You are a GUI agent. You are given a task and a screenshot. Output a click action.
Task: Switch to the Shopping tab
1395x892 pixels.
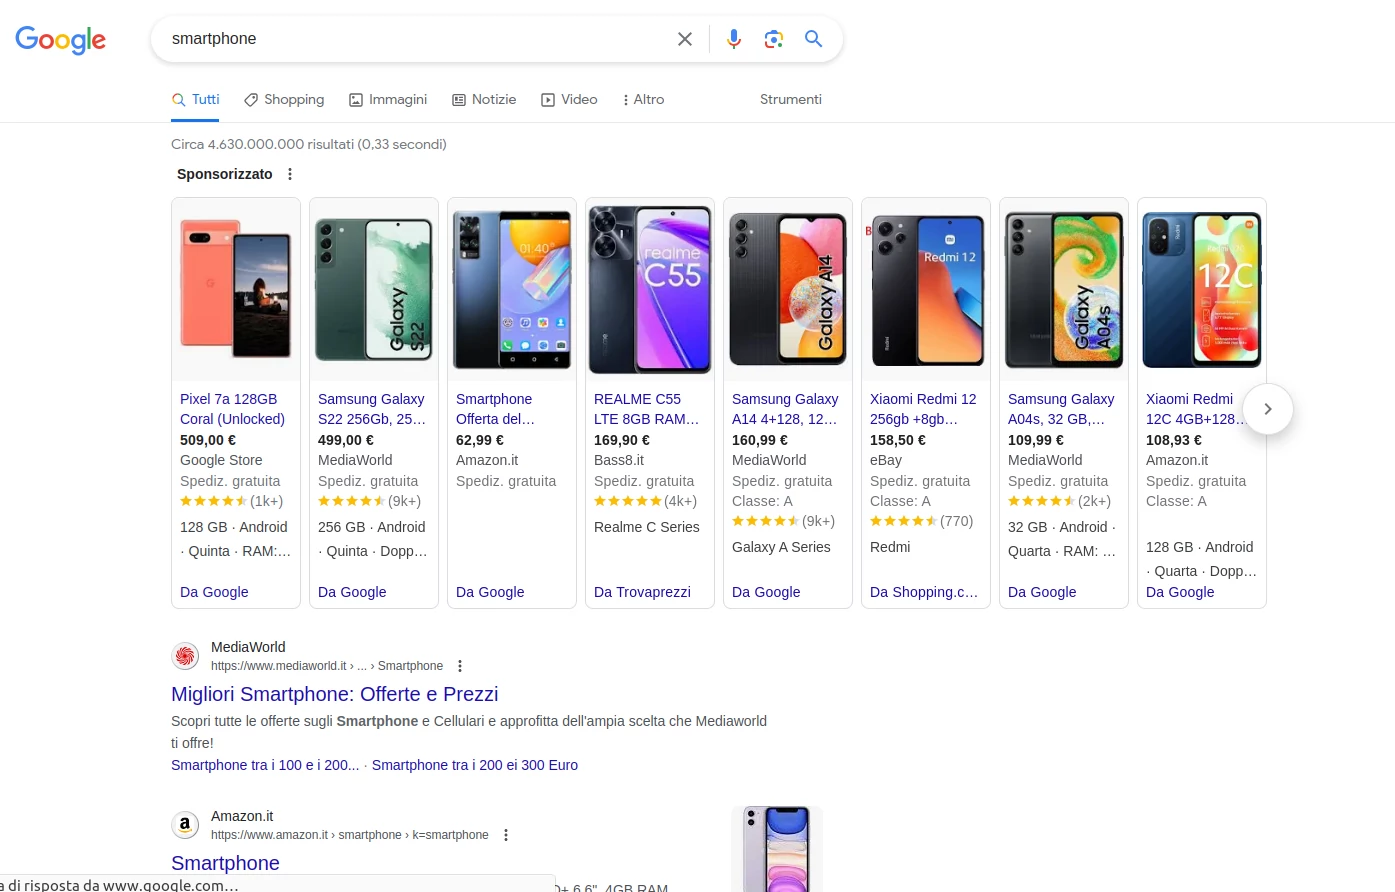click(284, 99)
